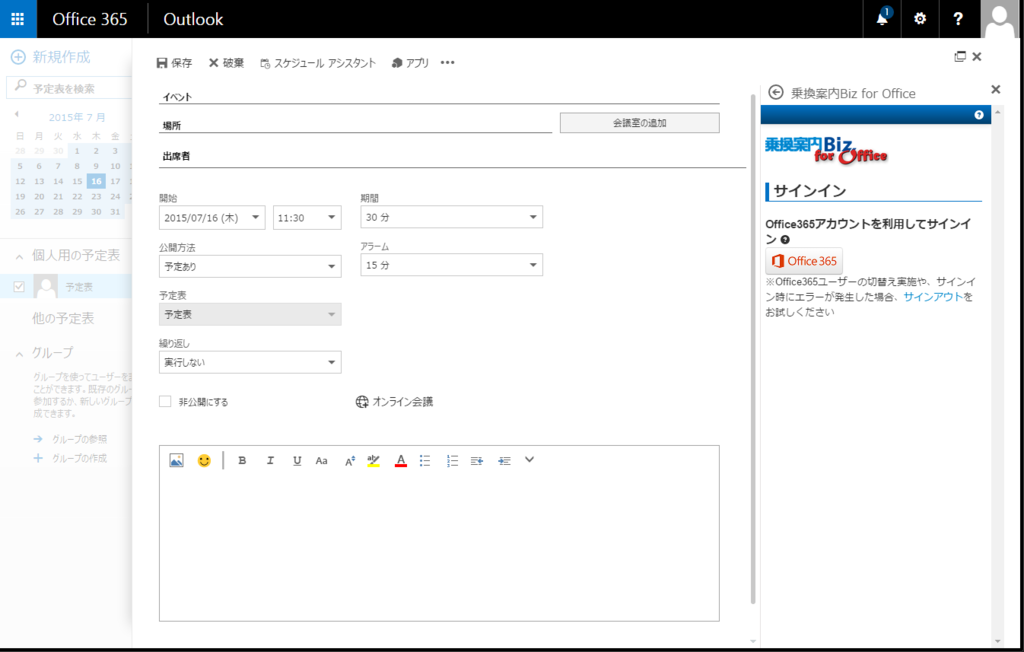
Task: Open the Office 365 app launcher grid icon
Action: [16, 18]
